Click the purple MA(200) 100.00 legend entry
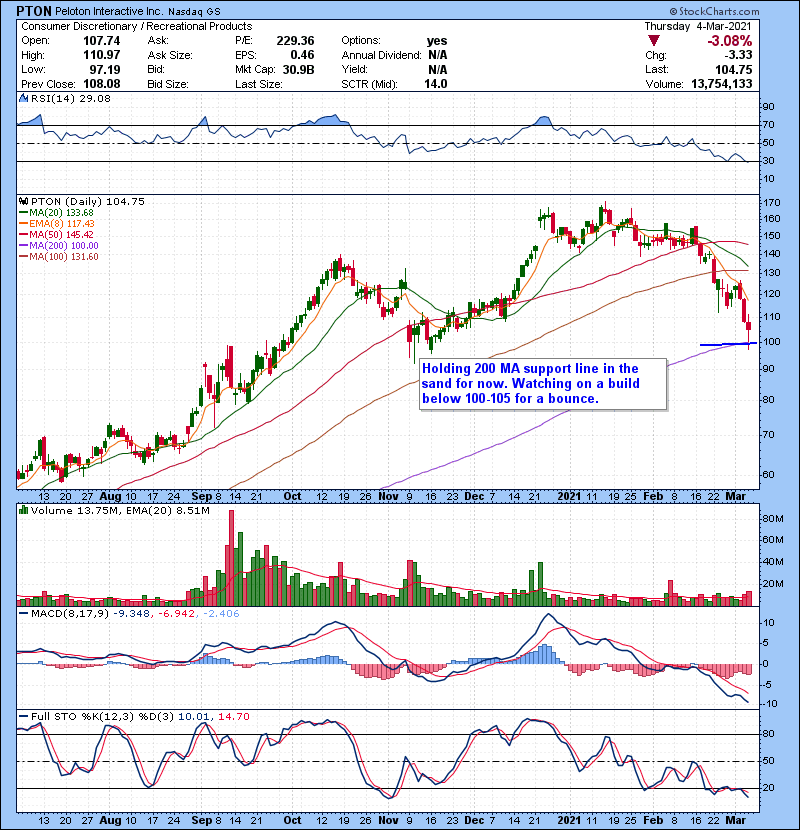This screenshot has width=800, height=830. pyautogui.click(x=59, y=246)
